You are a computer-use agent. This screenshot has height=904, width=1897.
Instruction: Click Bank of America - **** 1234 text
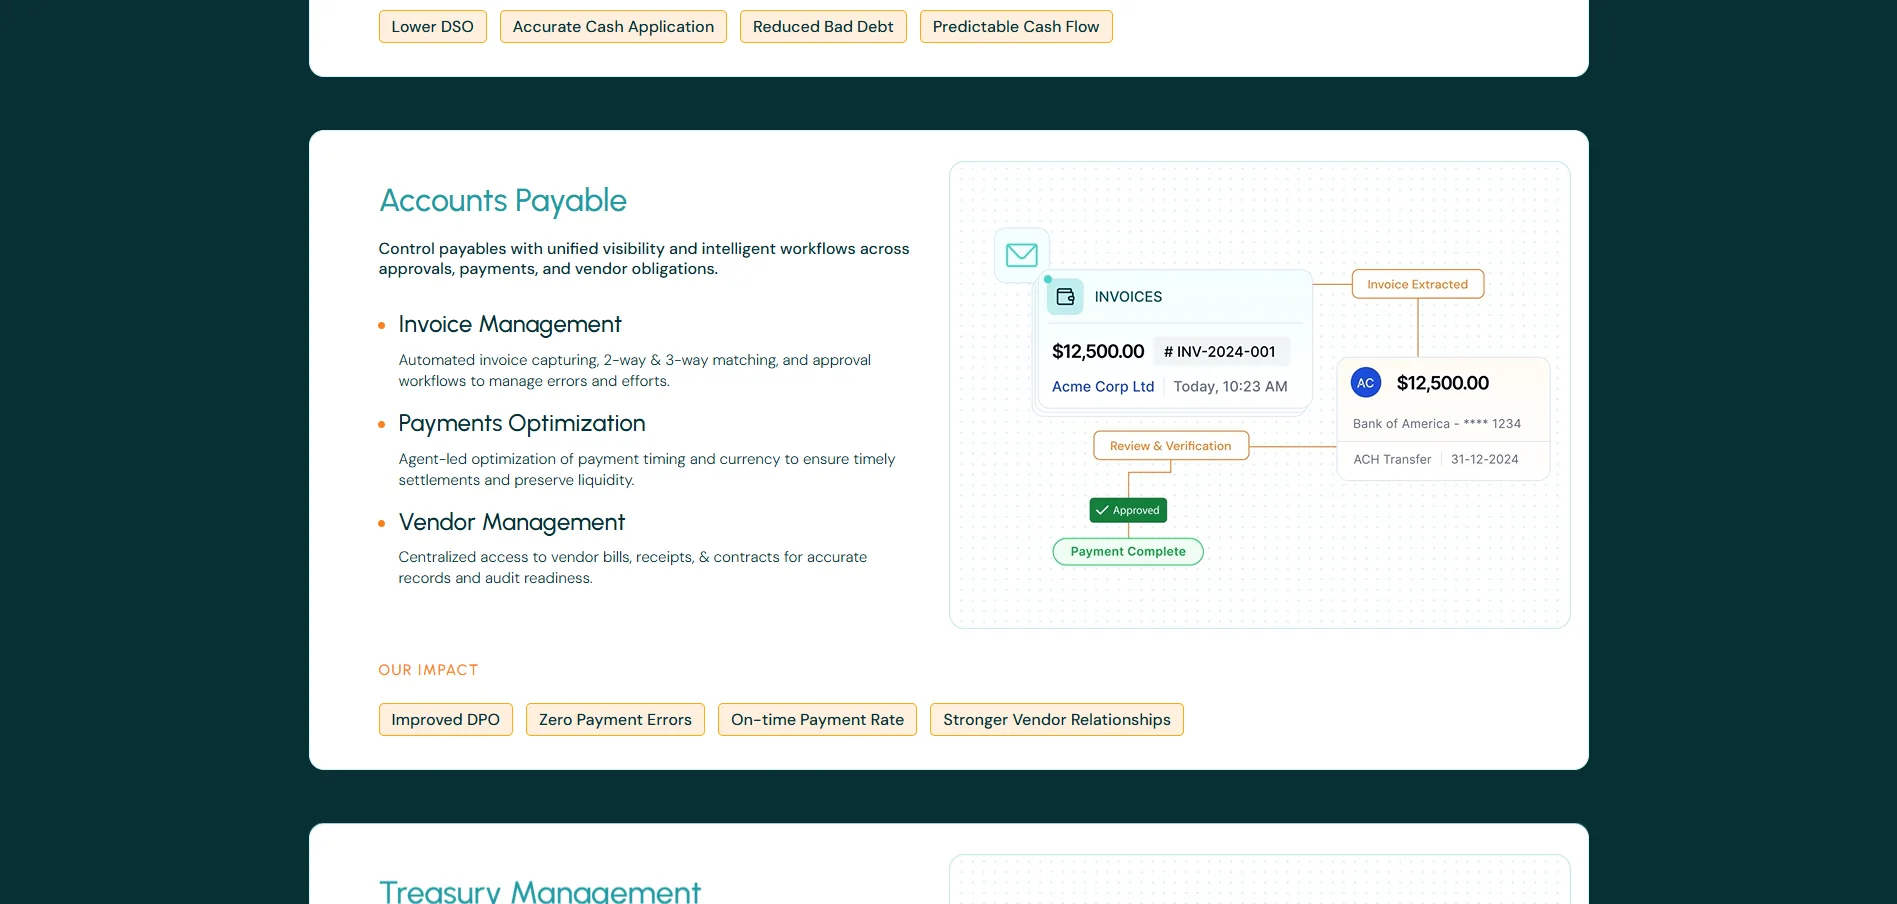1437,424
